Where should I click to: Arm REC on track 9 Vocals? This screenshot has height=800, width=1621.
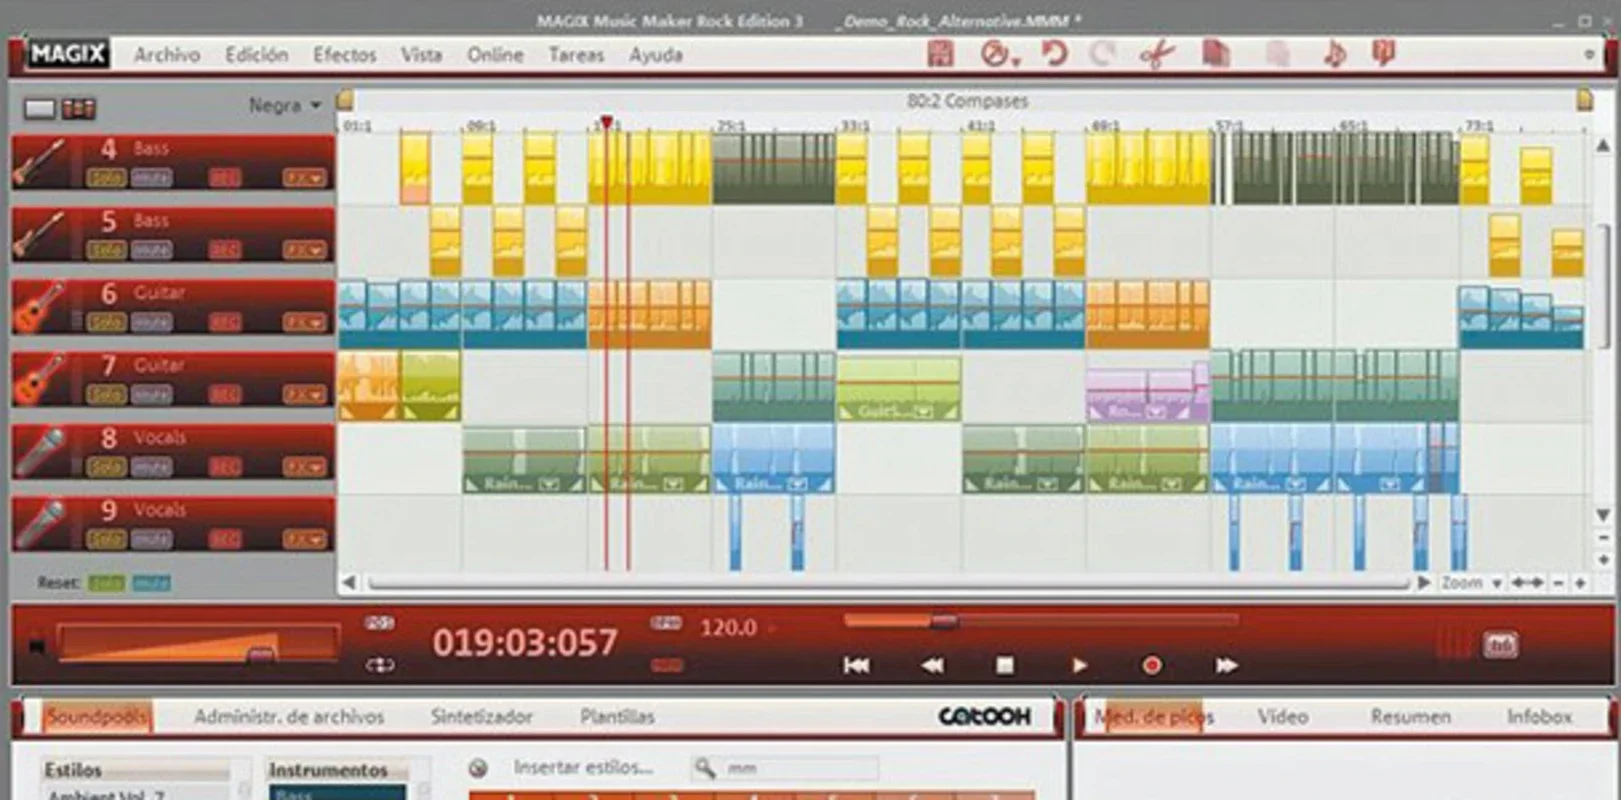click(x=225, y=539)
